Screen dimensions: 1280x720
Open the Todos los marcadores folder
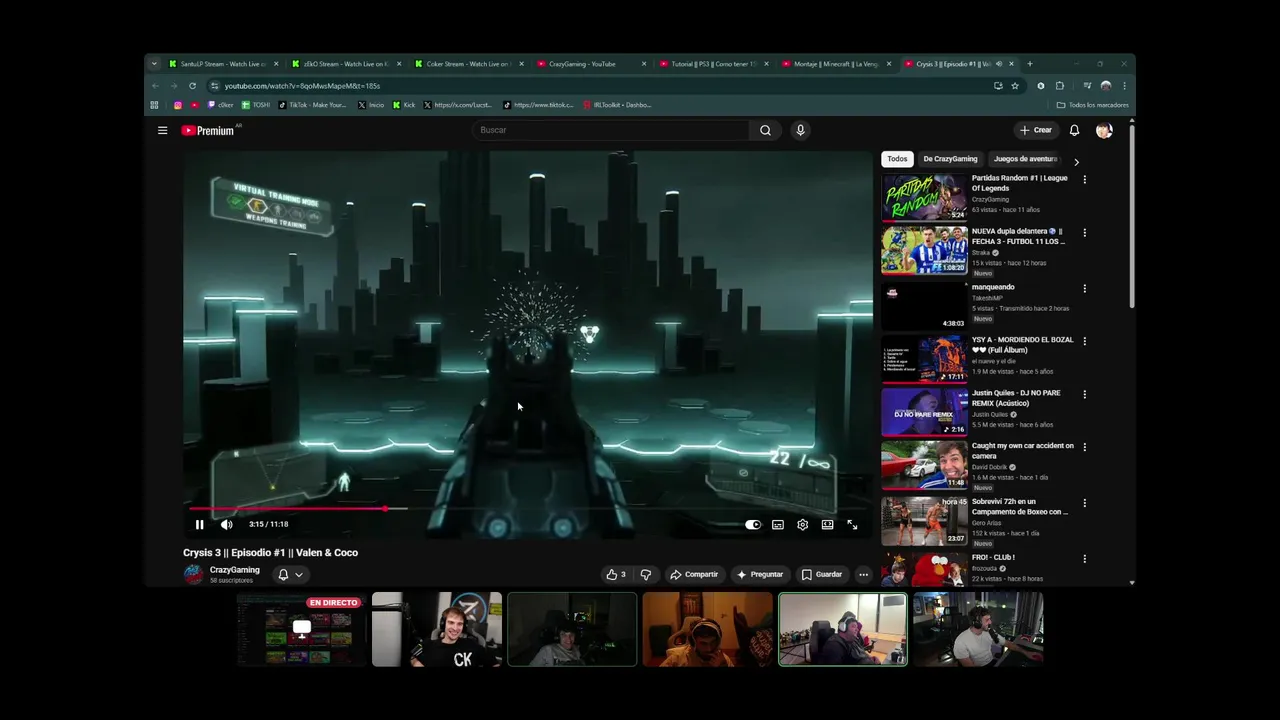[1092, 105]
